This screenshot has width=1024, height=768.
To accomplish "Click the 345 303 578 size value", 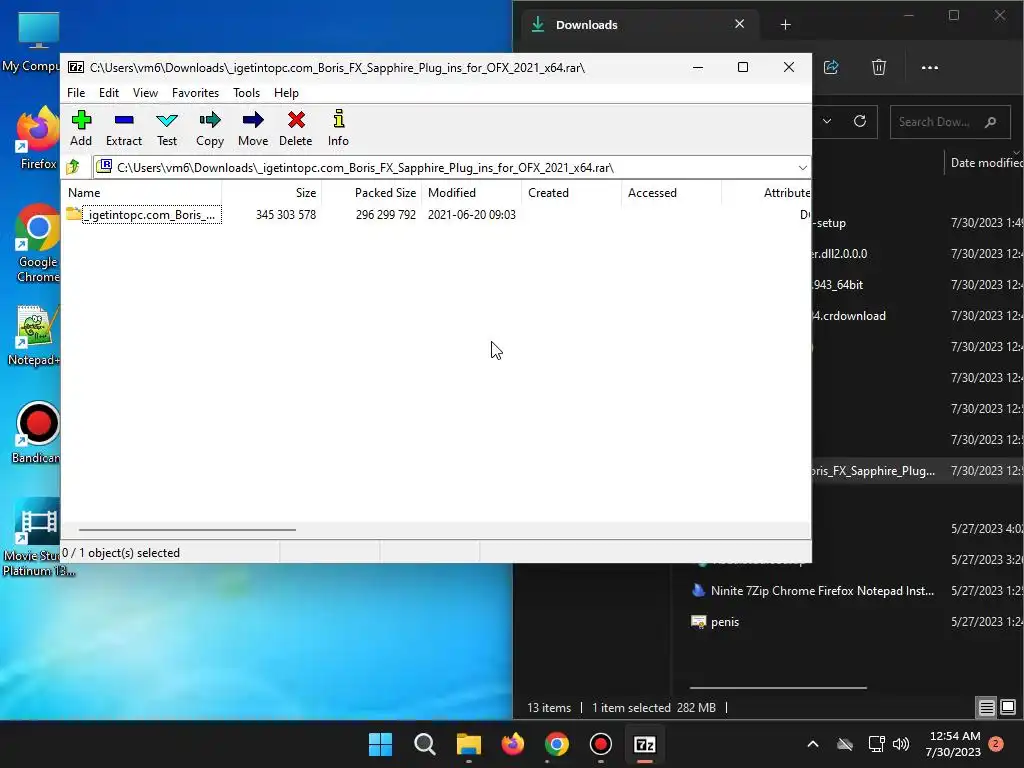I will [286, 215].
